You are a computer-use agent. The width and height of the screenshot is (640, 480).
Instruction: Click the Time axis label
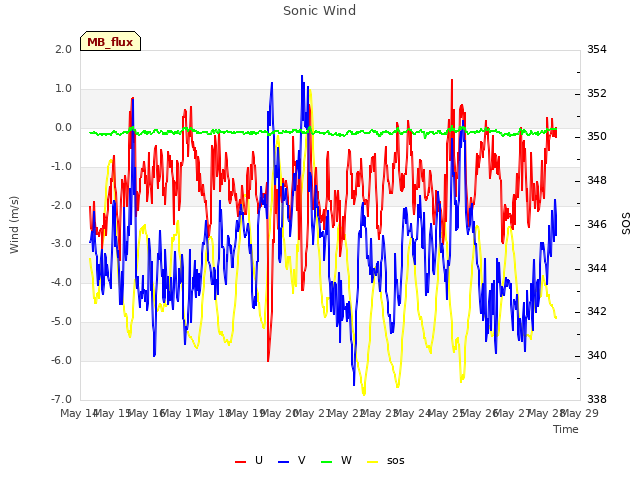pyautogui.click(x=566, y=429)
